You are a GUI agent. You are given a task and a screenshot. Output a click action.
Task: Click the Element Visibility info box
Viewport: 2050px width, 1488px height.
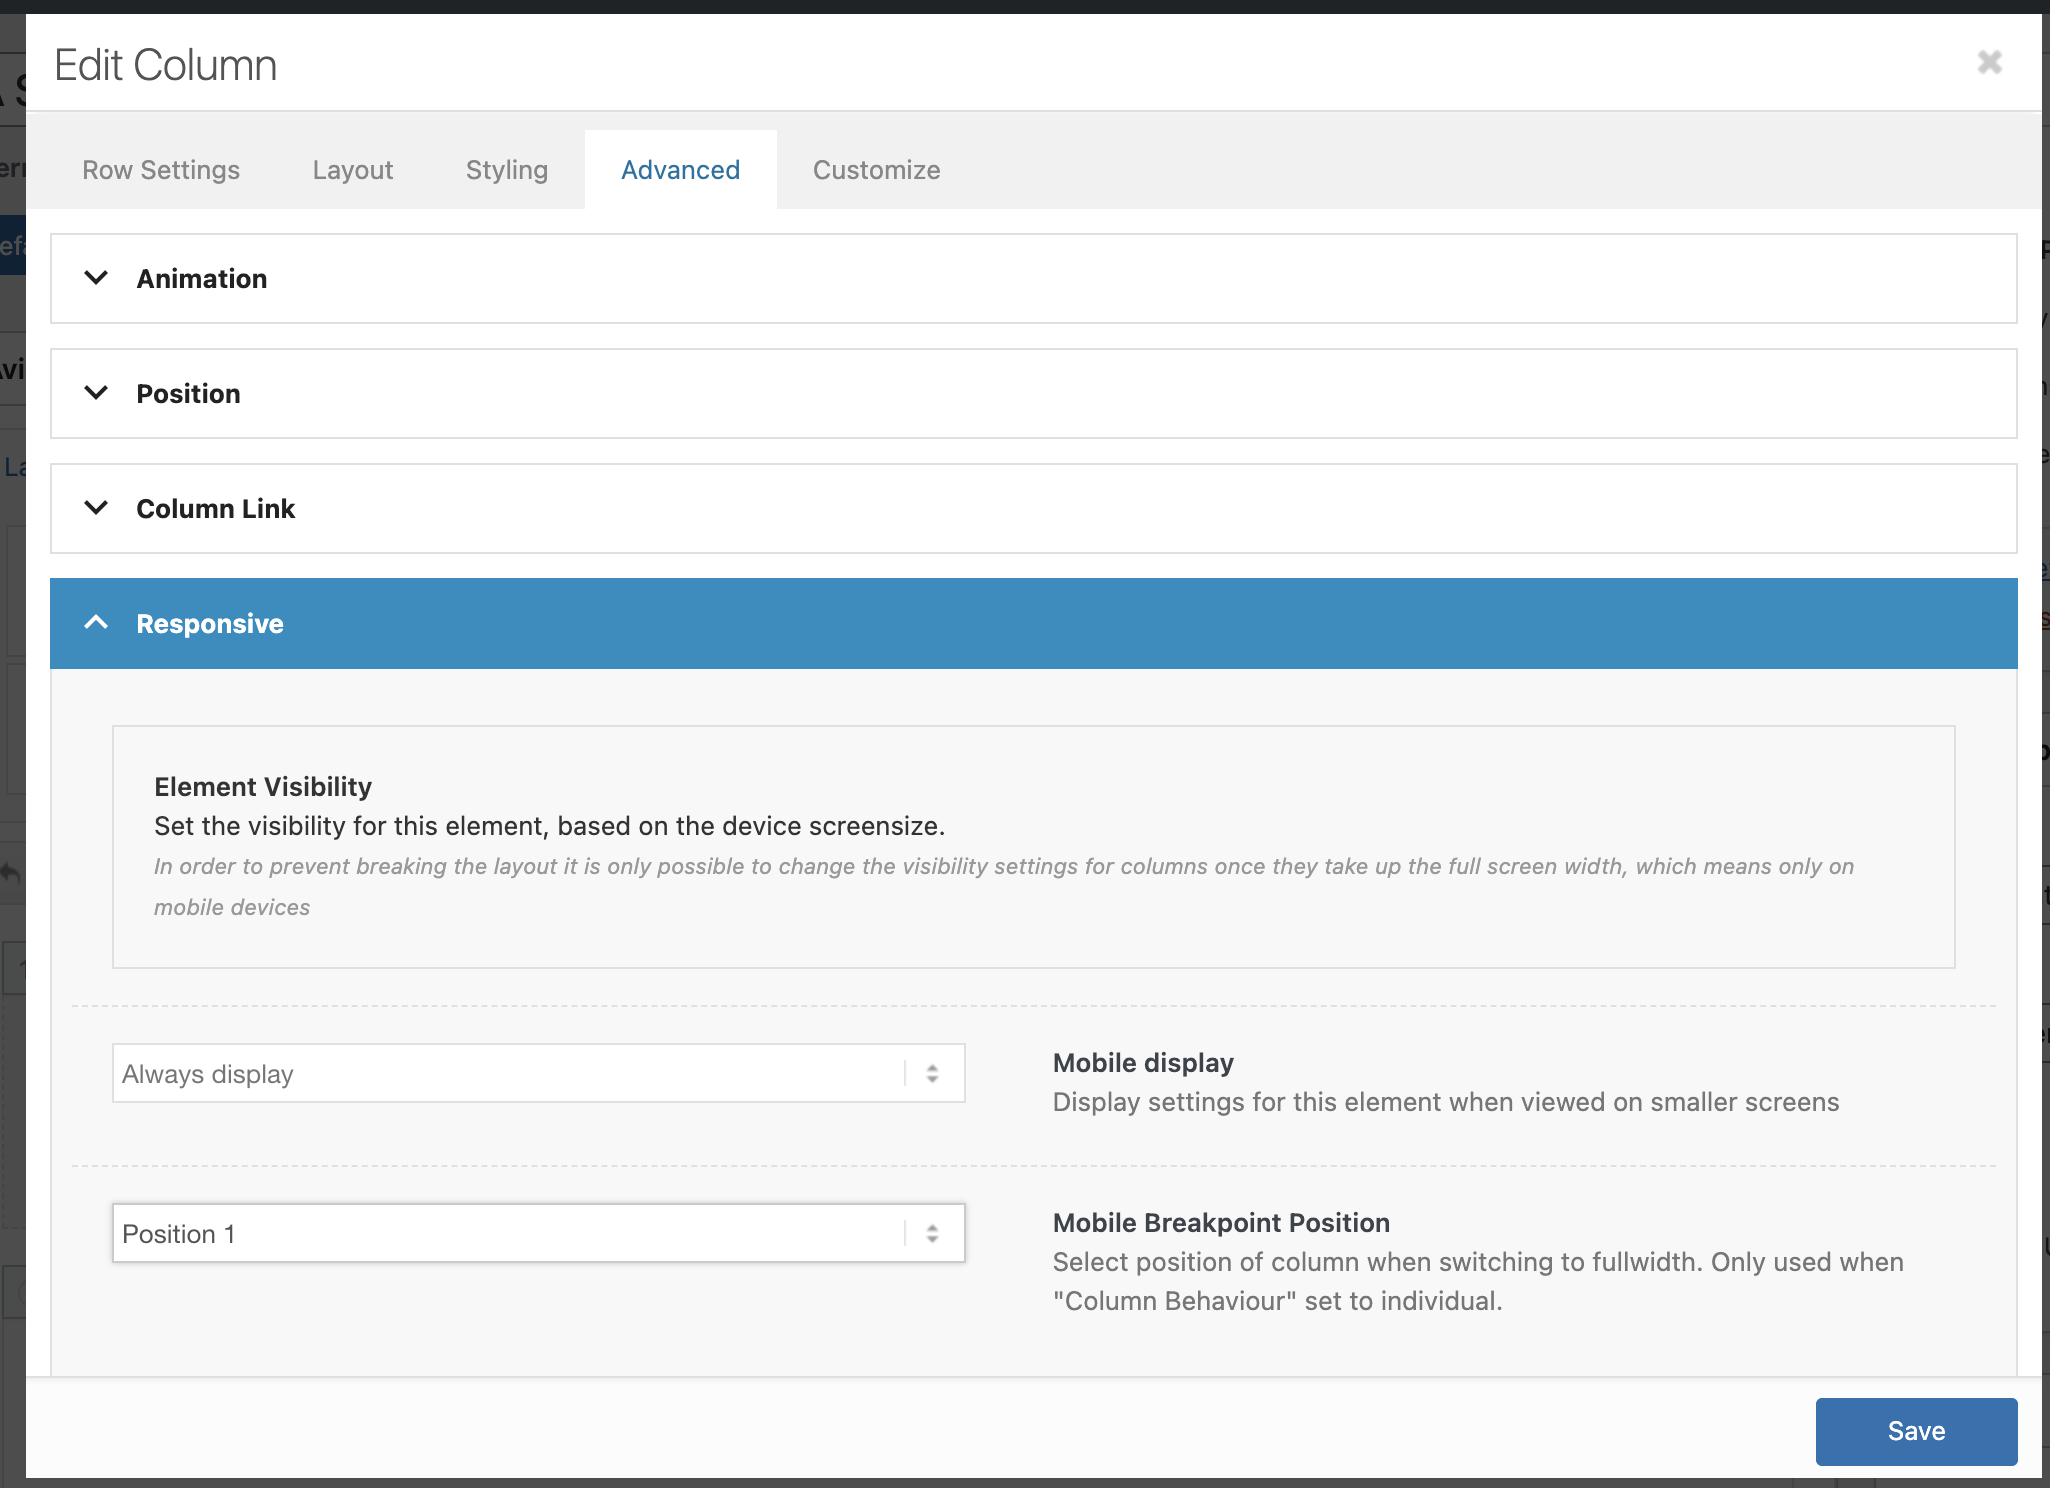[x=1032, y=847]
